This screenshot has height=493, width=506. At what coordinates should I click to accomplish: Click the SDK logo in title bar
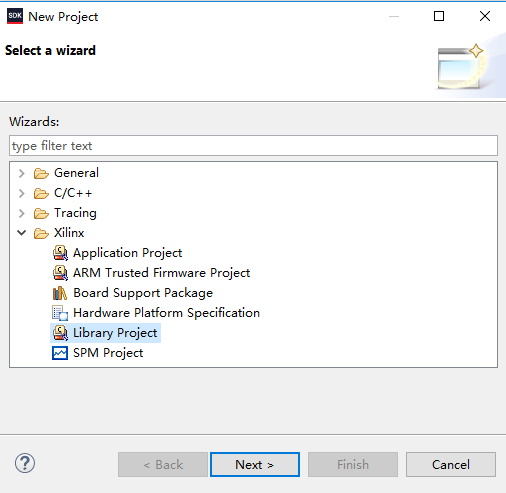click(15, 16)
